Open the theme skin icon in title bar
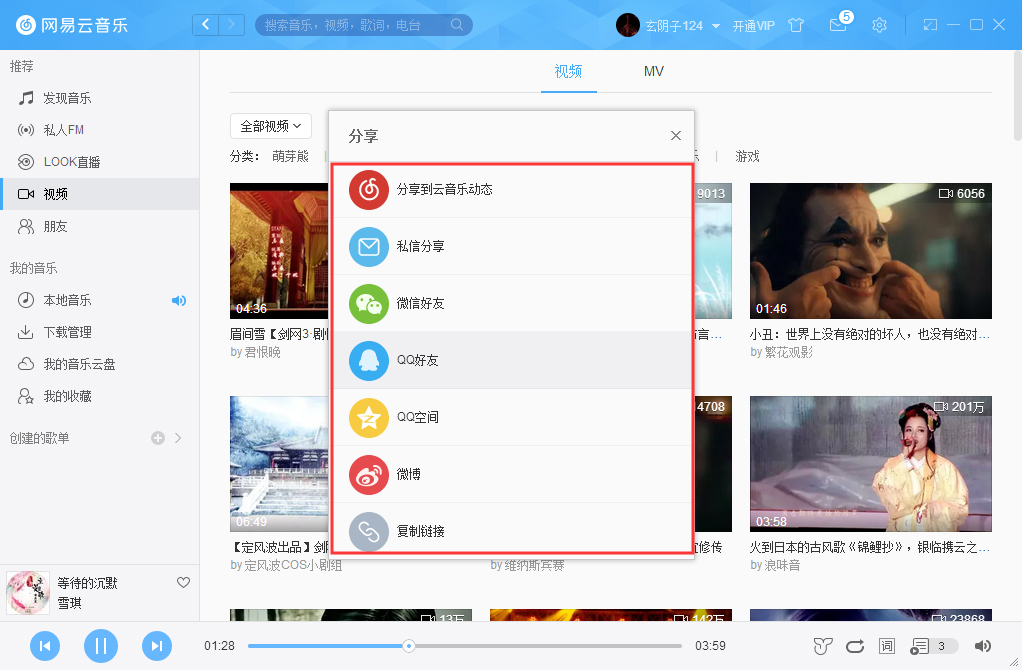1022x670 pixels. 796,25
